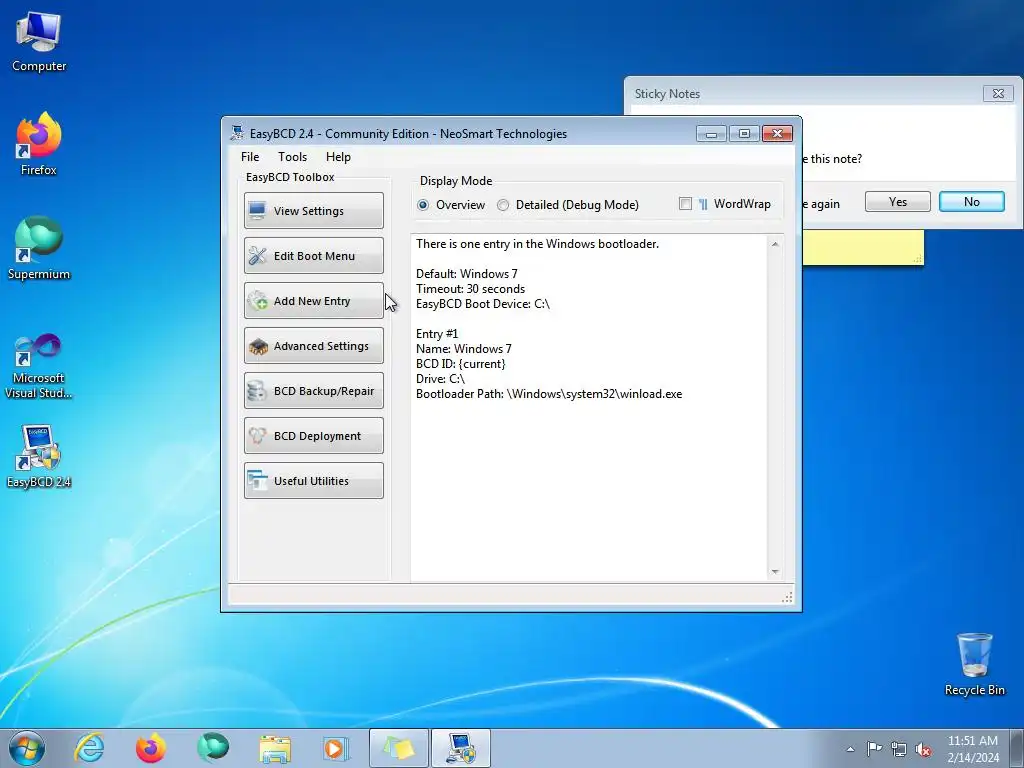Image resolution: width=1024 pixels, height=768 pixels.
Task: Minimize the EasyBCD window
Action: tap(711, 133)
